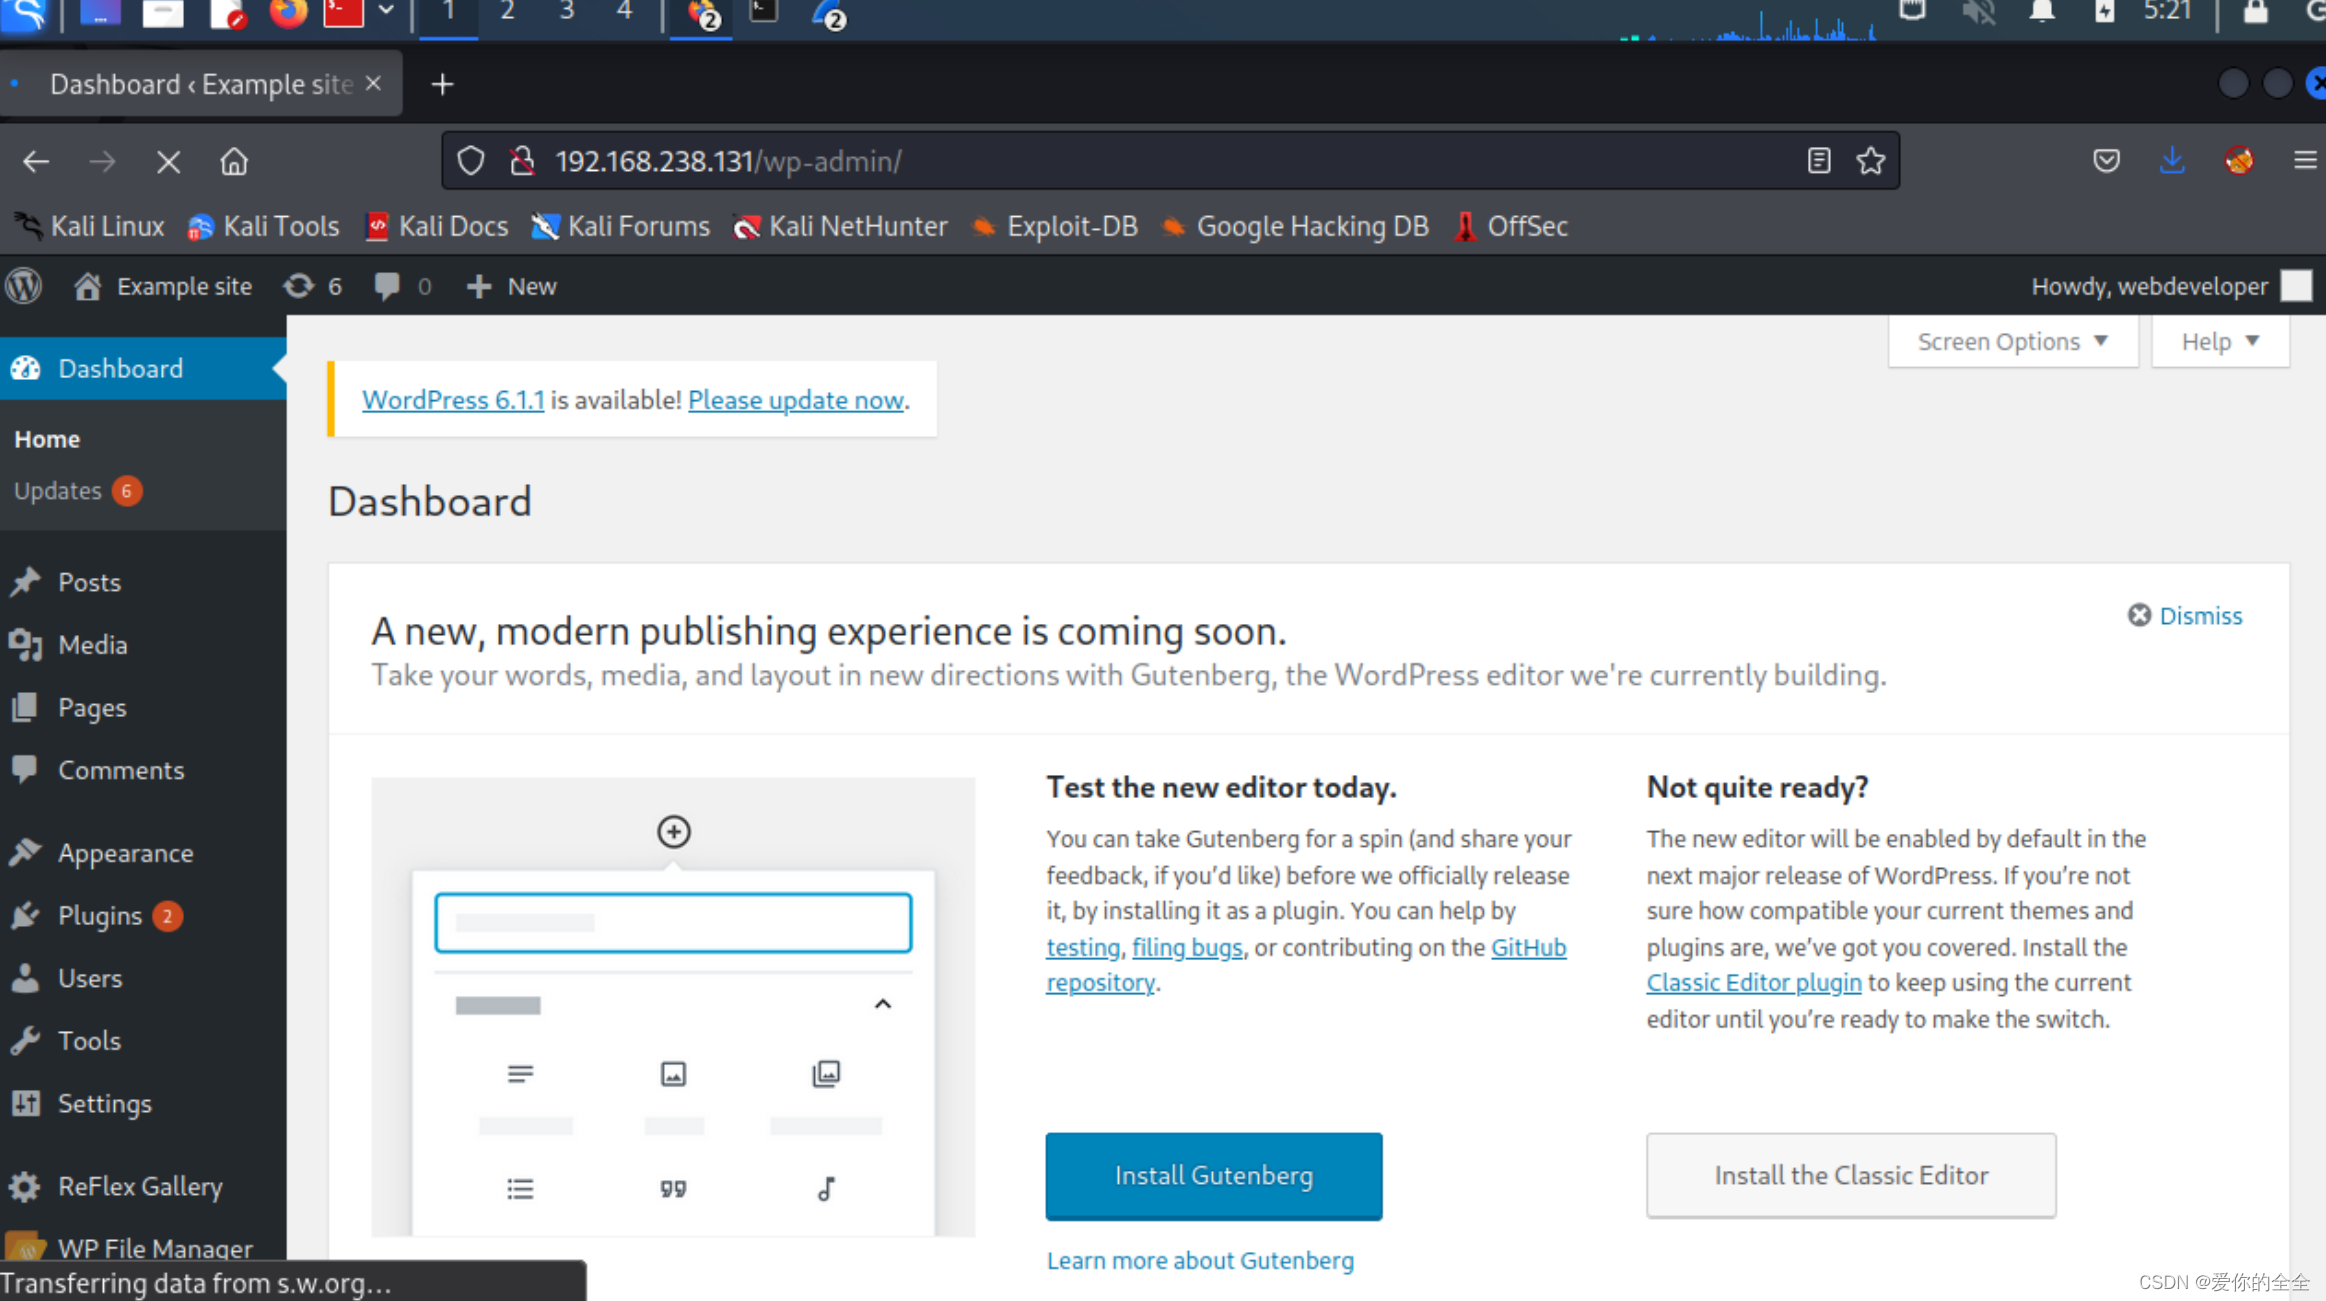Screen dimensions: 2326x1301
Task: Click the Install Gutenberg button
Action: coord(1213,1175)
